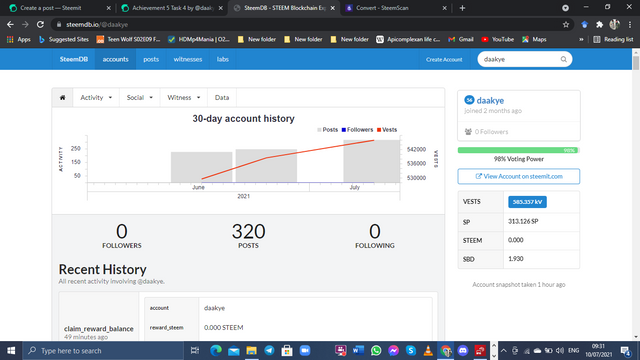Image resolution: width=640 pixels, height=360 pixels.
Task: Open VLC media player from the taskbar
Action: point(428,351)
